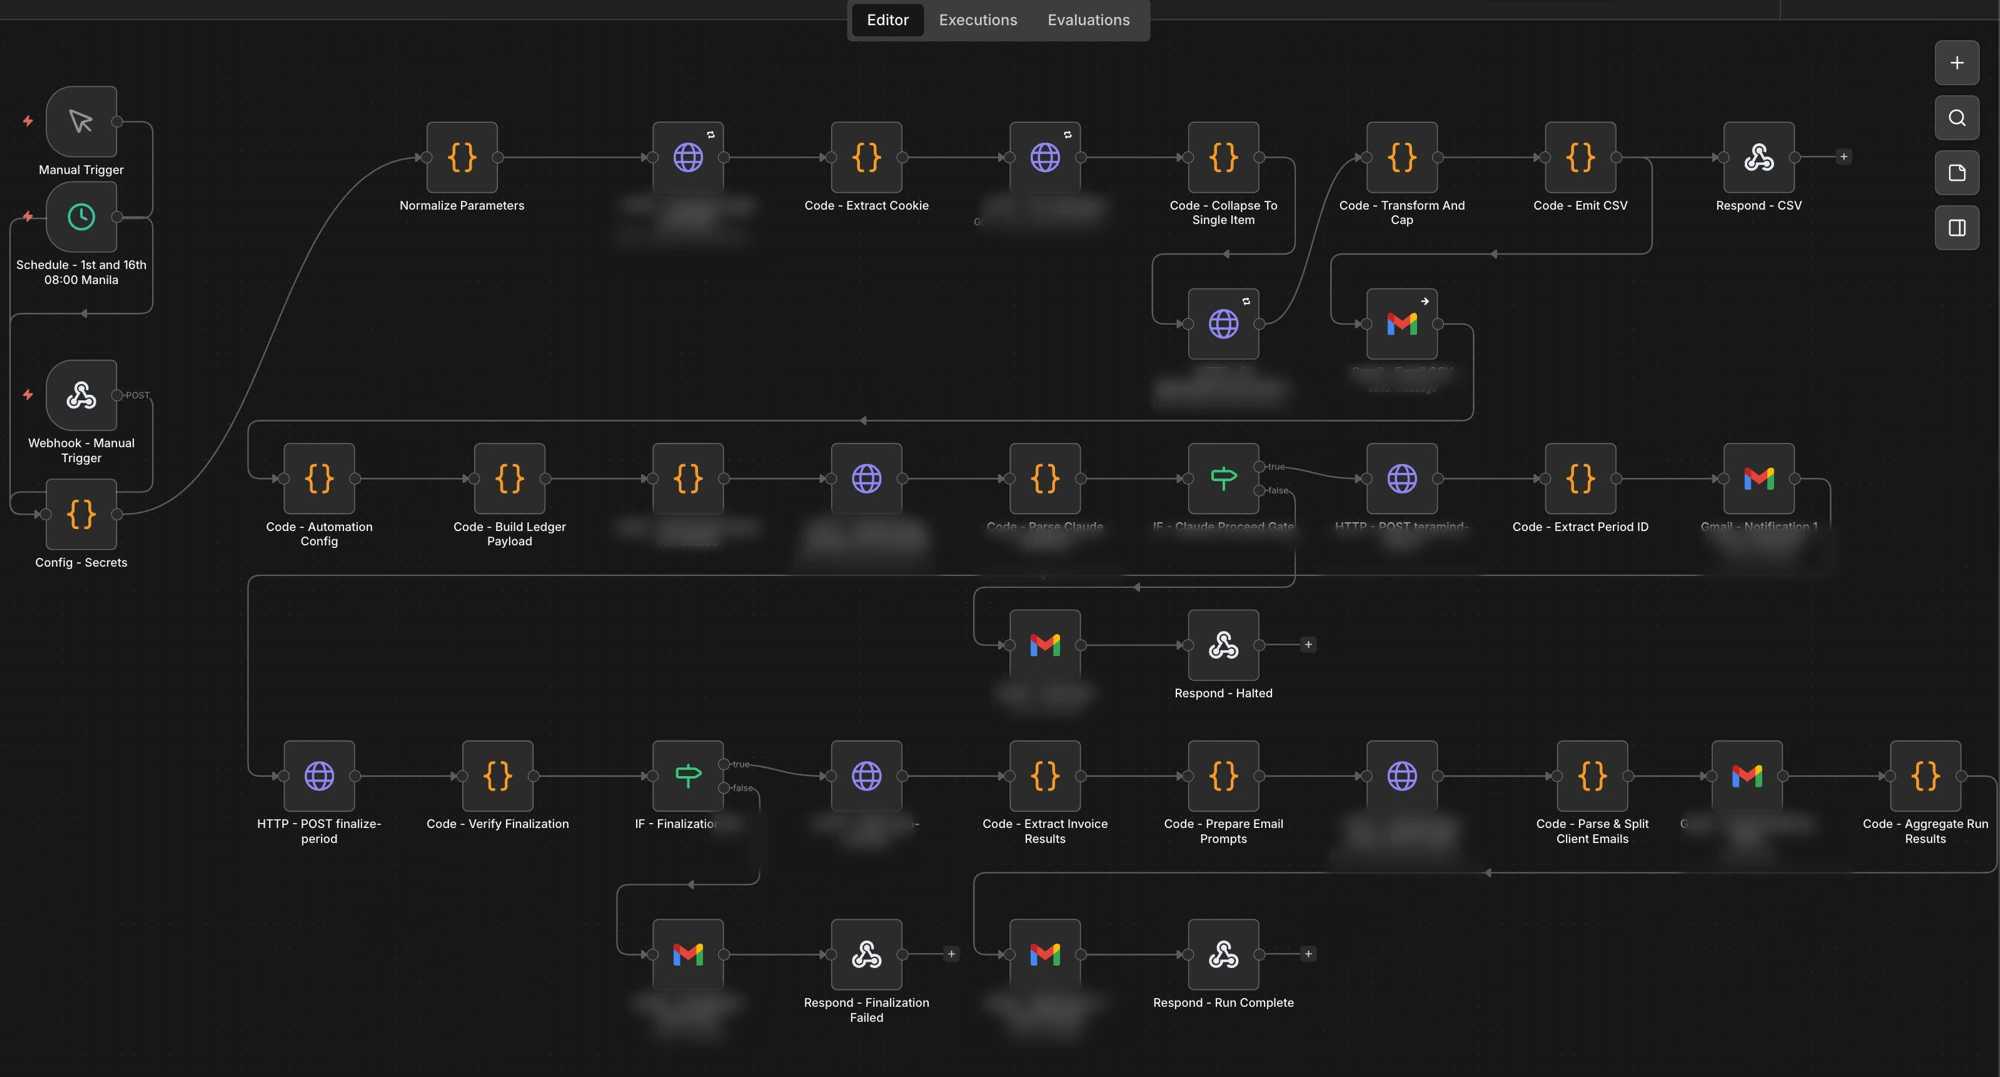This screenshot has width=2000, height=1077.
Task: Add a node after Respond - Run Complete
Action: pyautogui.click(x=1308, y=955)
